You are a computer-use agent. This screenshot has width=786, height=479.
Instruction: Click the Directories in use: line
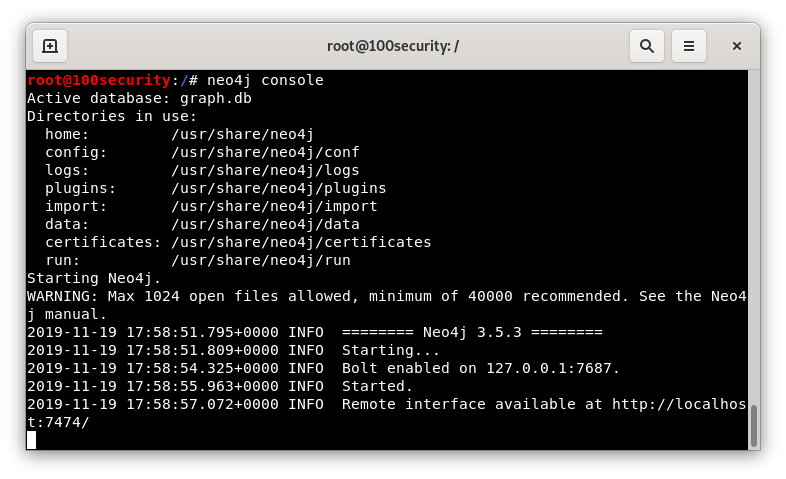coord(112,116)
